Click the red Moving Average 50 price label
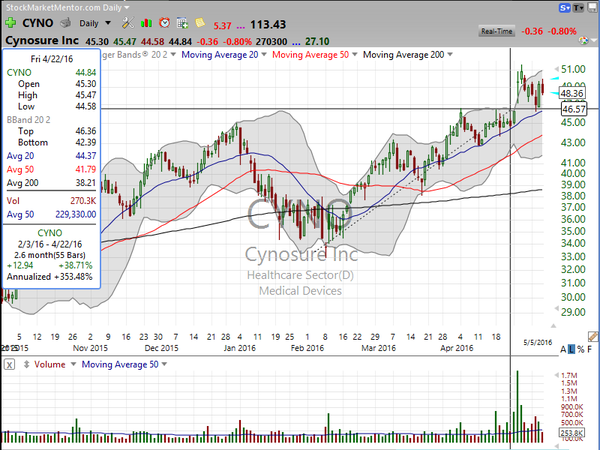The width and height of the screenshot is (600, 450). pyautogui.click(x=310, y=55)
